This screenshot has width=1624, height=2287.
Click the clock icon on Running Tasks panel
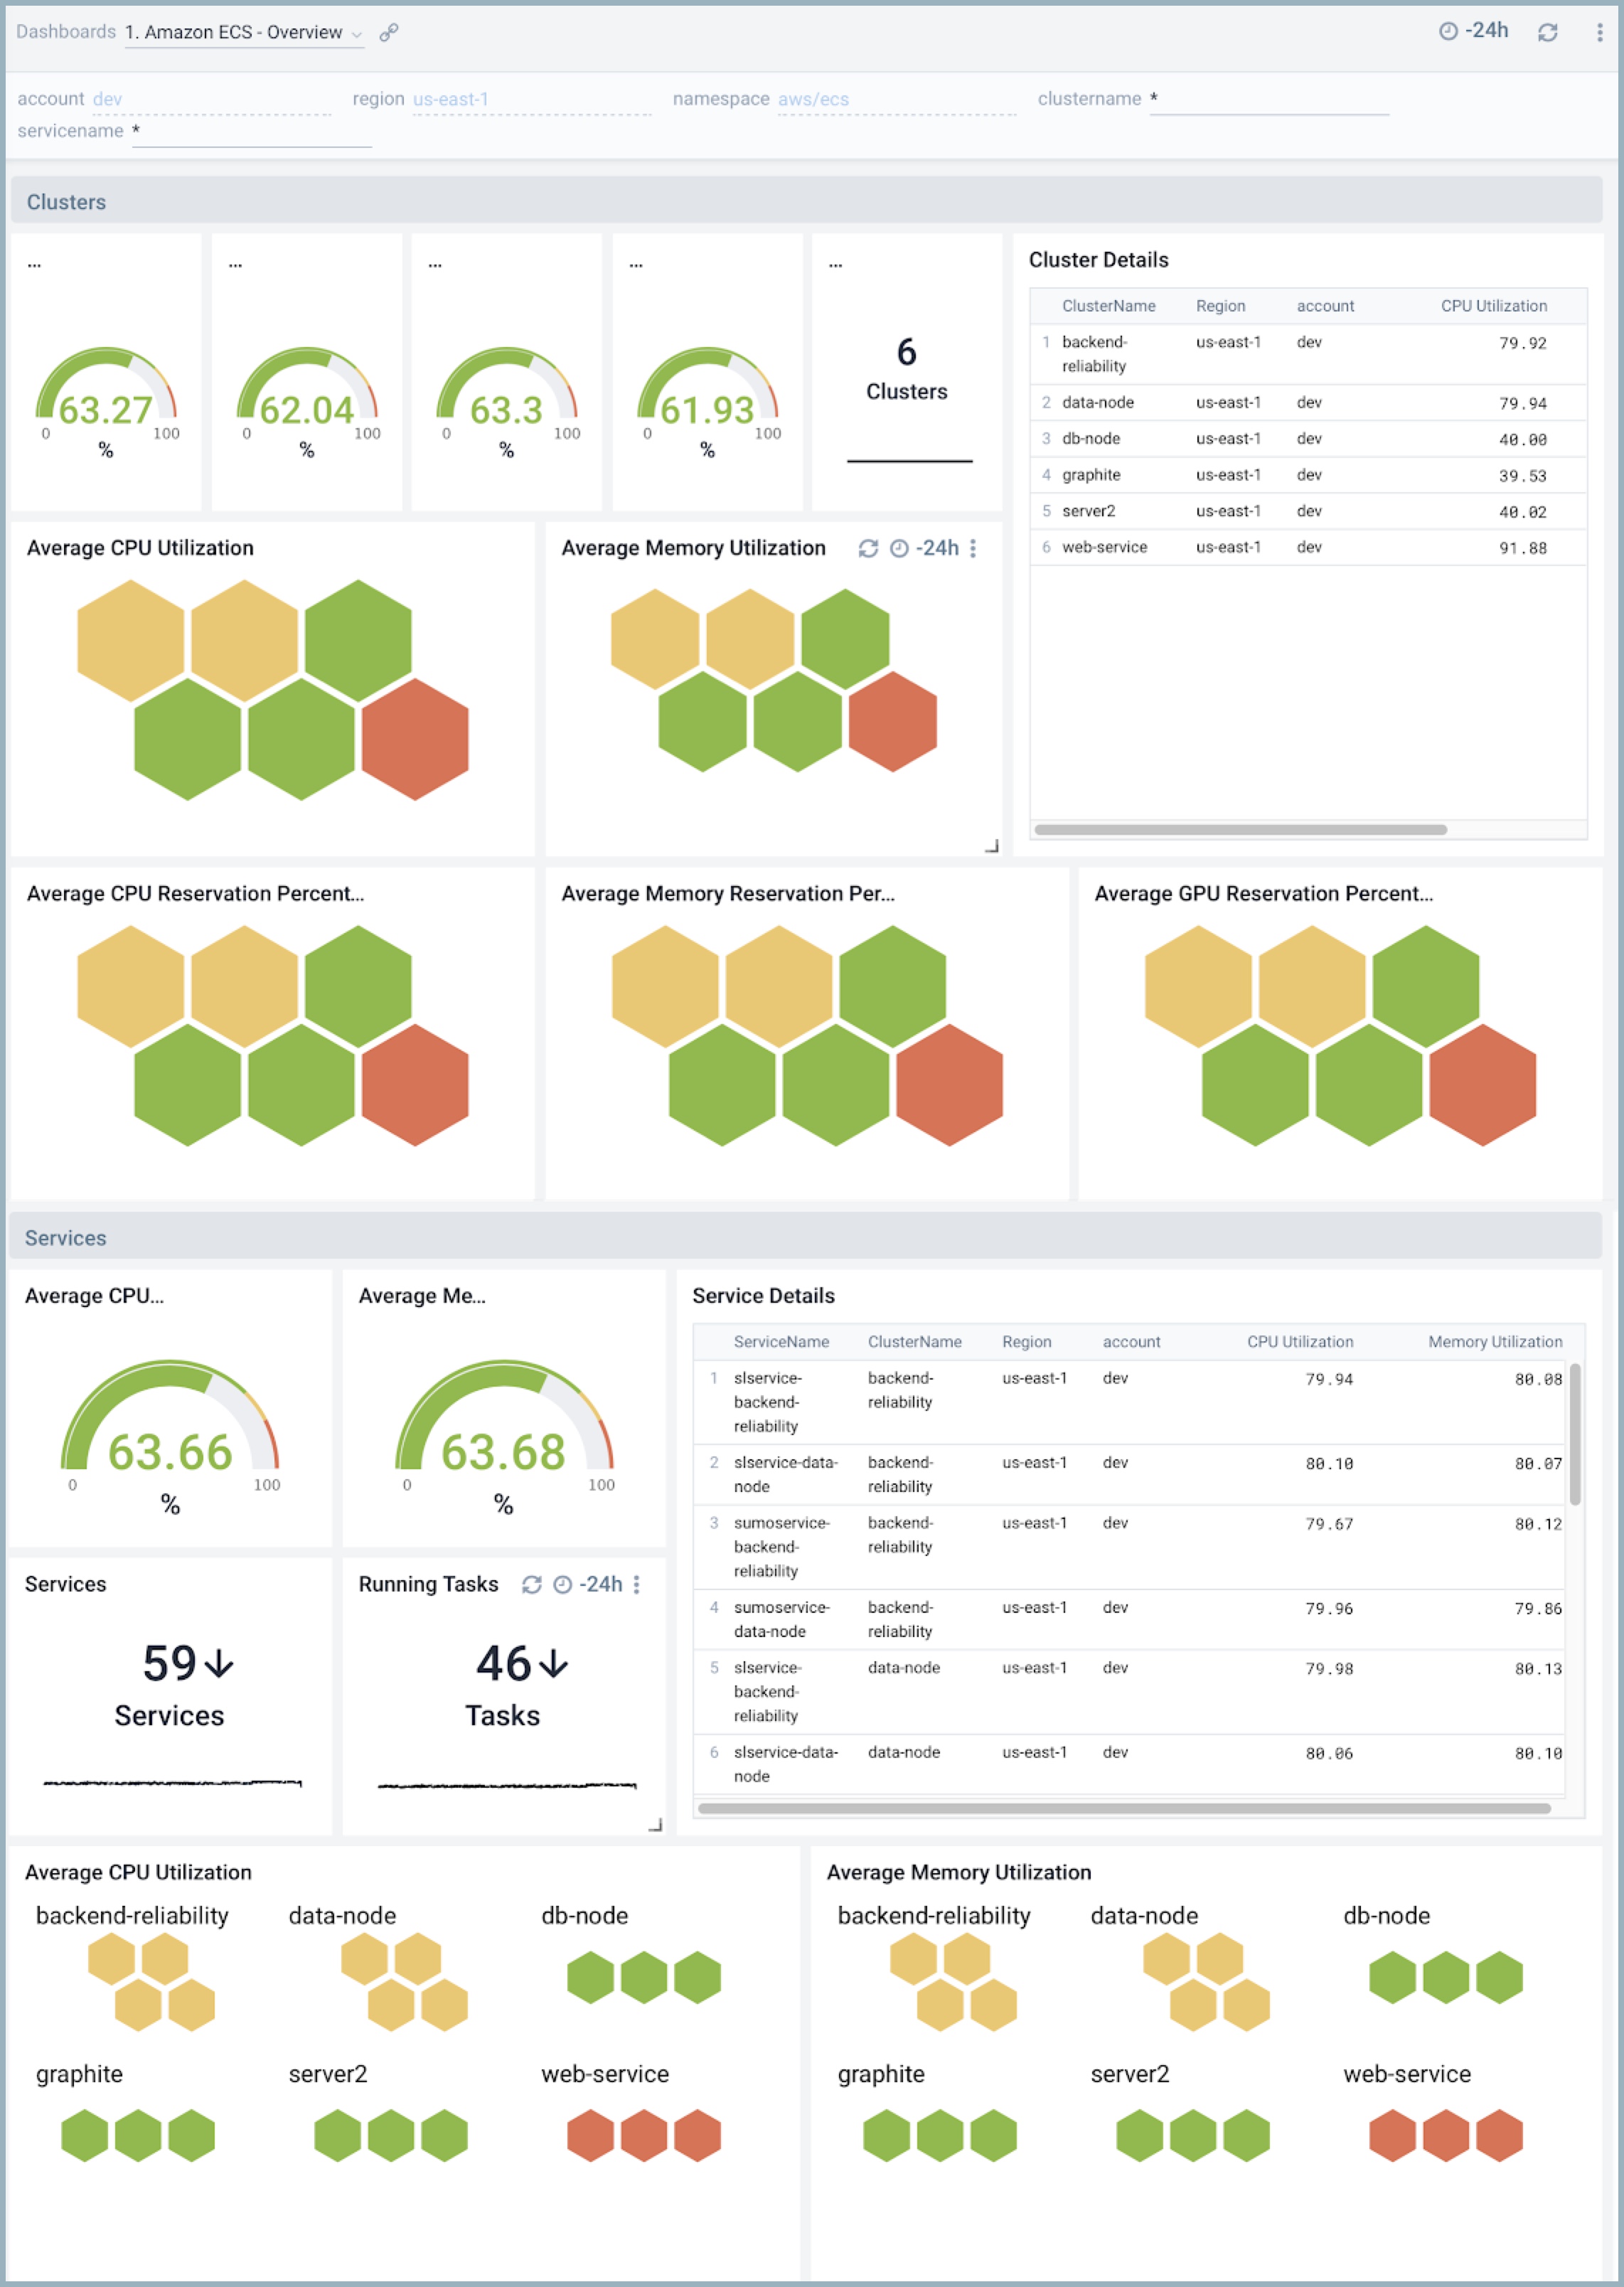point(560,1585)
